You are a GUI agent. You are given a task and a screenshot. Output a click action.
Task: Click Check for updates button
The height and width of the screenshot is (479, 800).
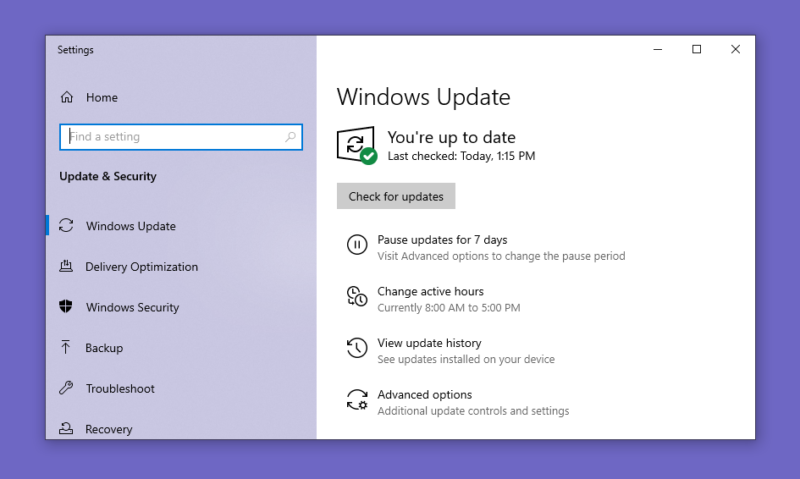click(x=396, y=196)
